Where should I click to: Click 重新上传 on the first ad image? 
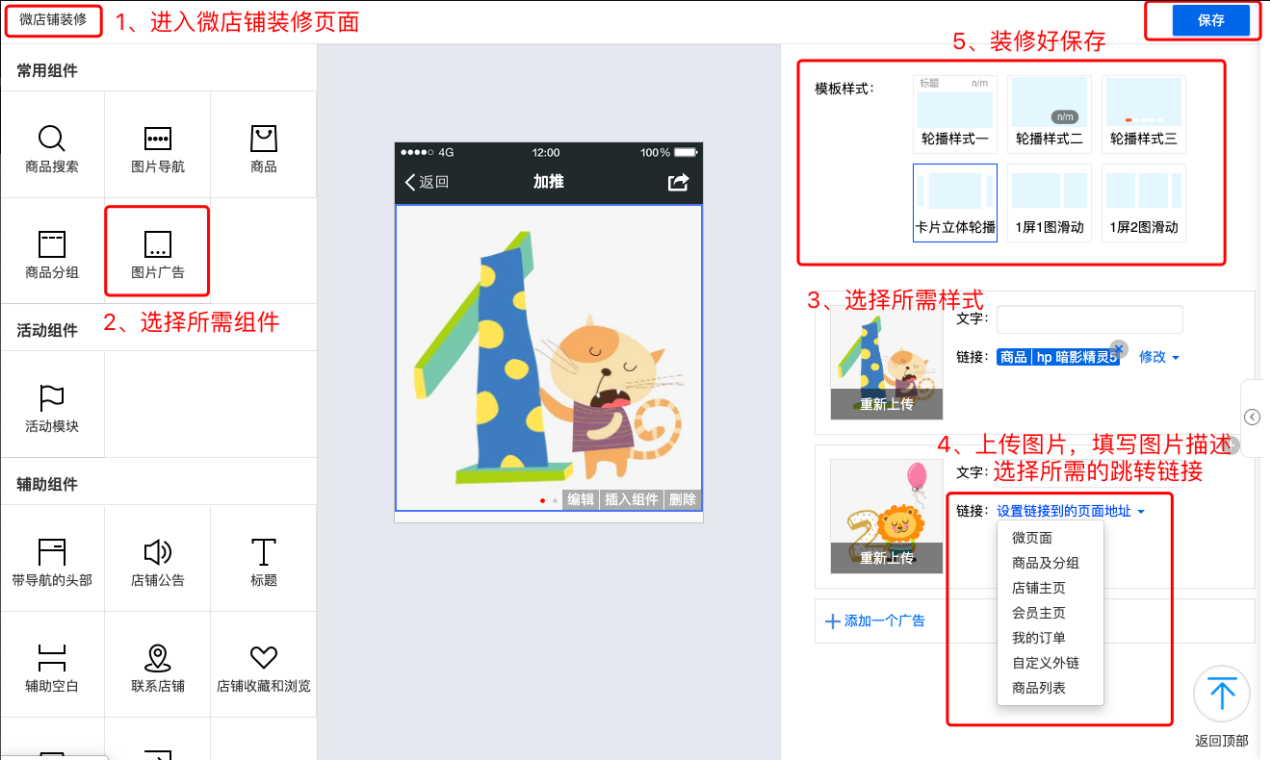tap(887, 404)
